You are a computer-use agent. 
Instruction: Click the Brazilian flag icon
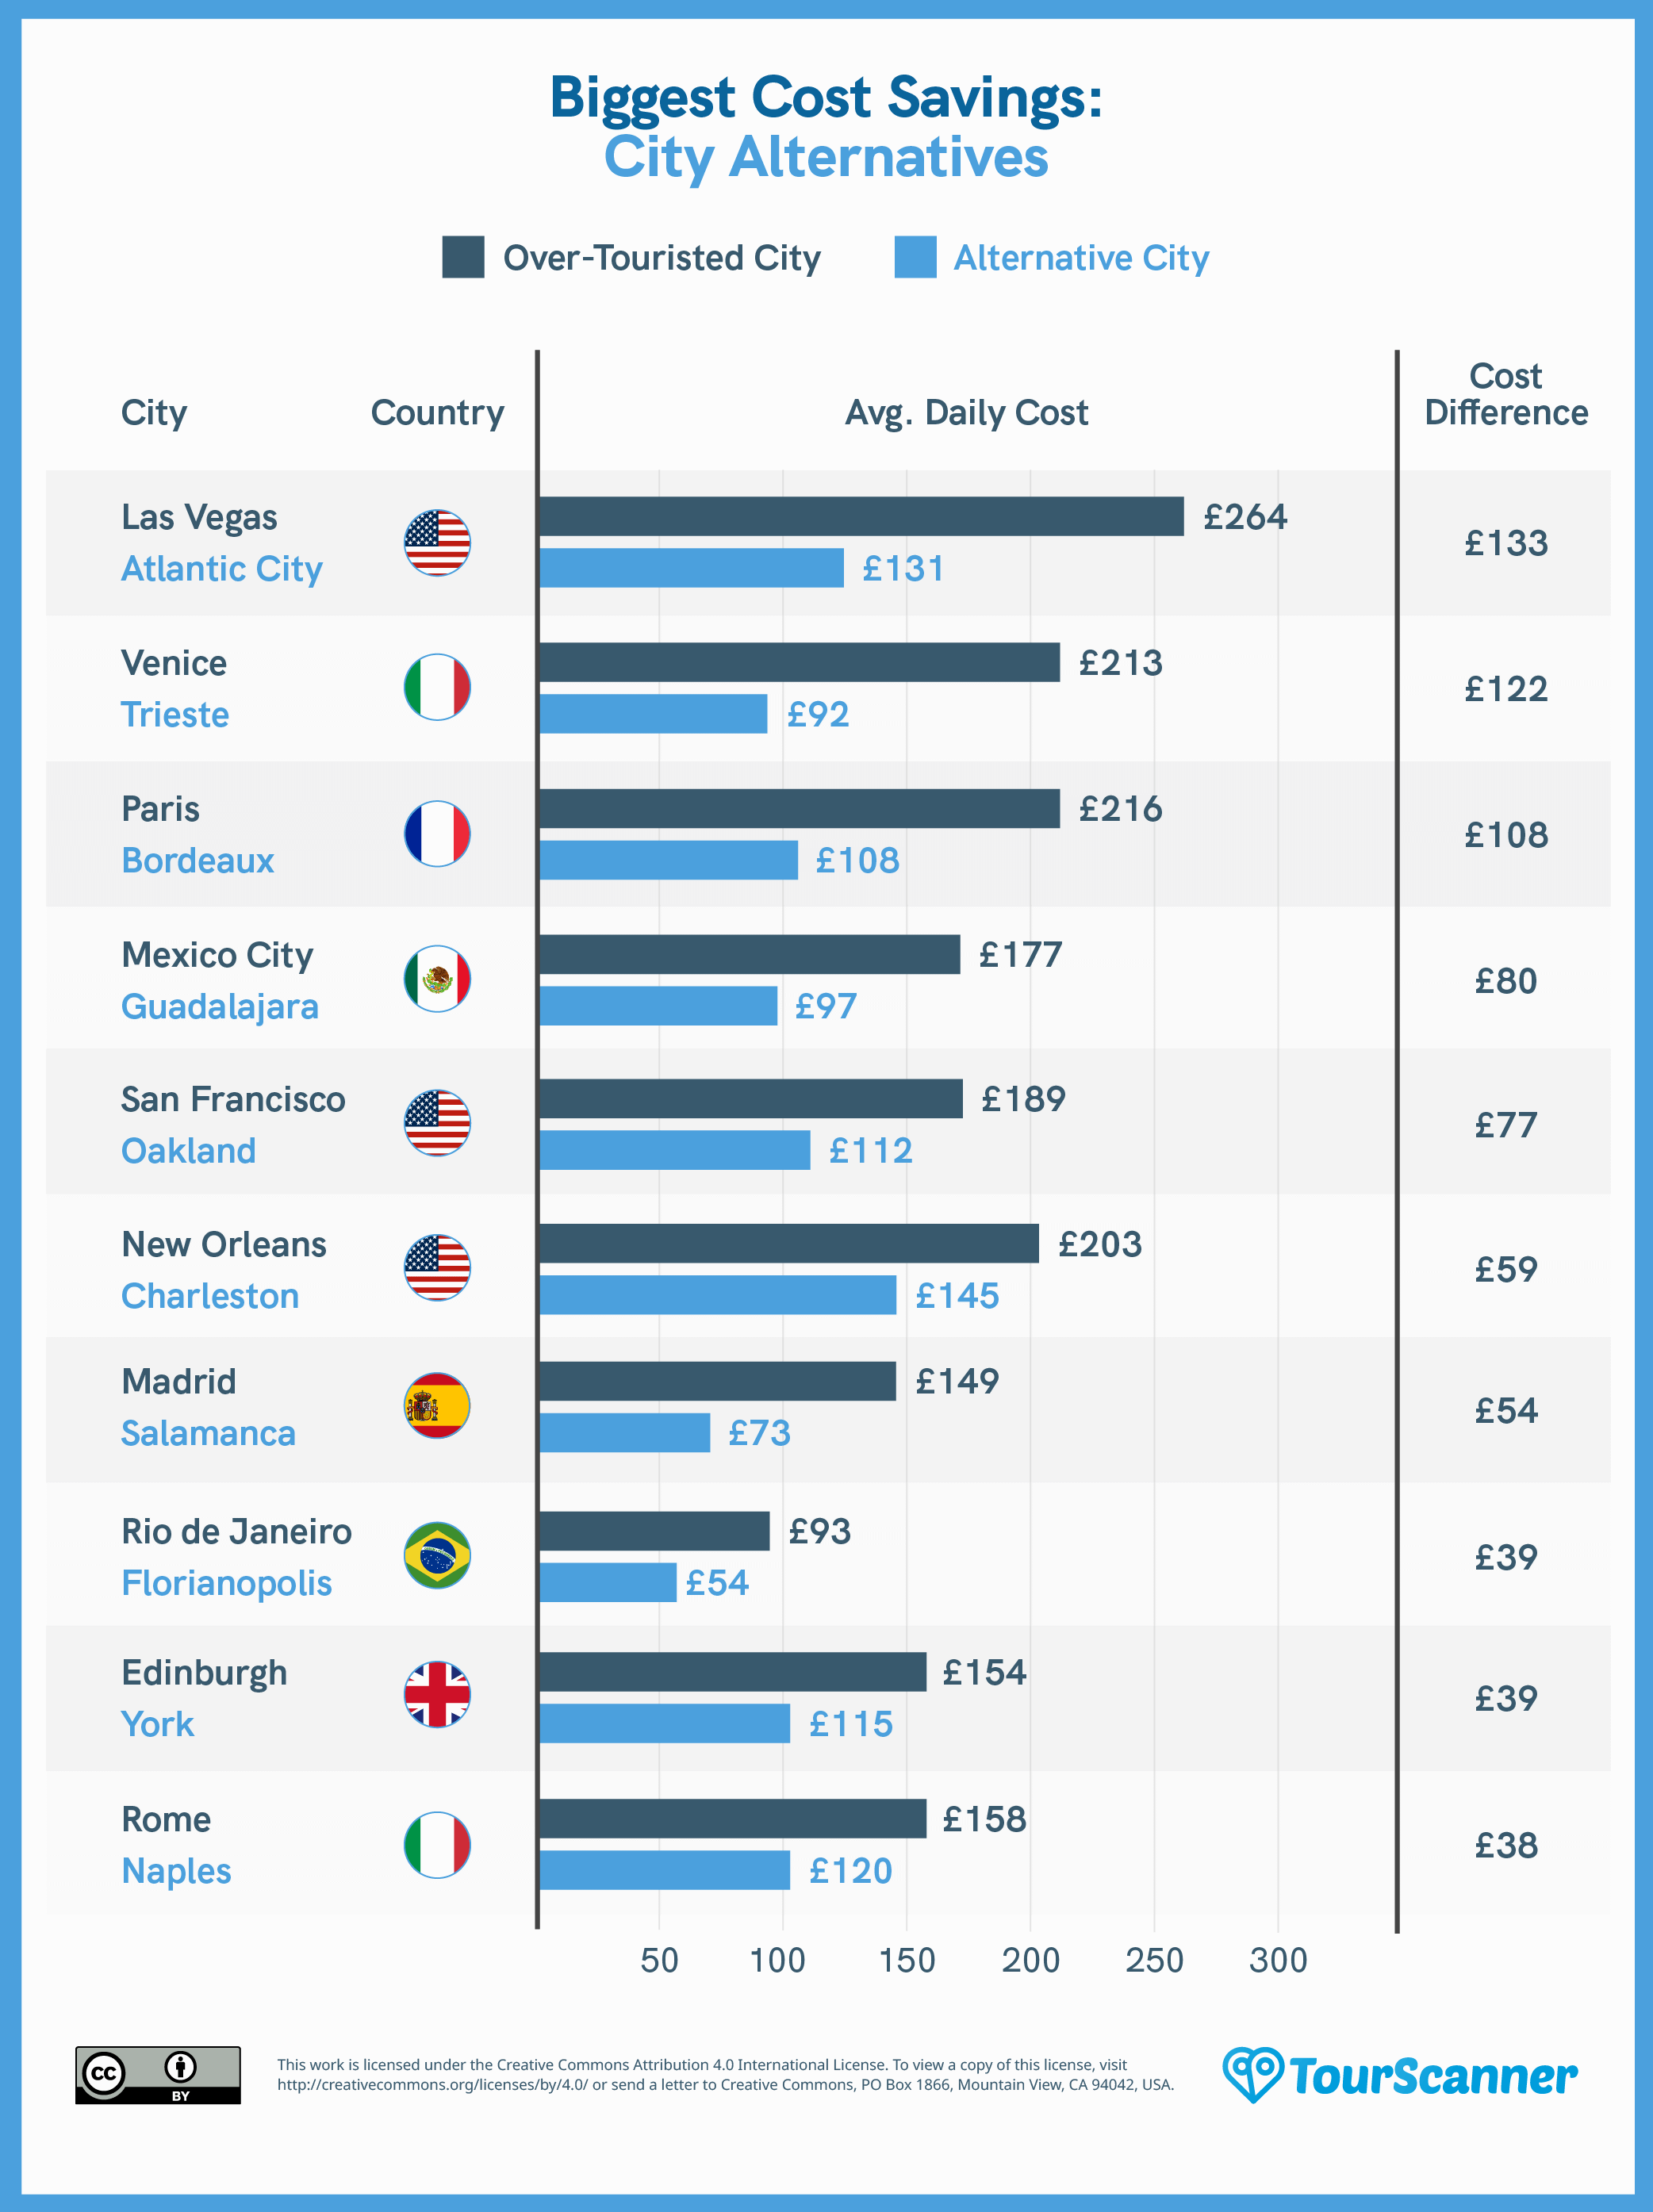point(437,1556)
